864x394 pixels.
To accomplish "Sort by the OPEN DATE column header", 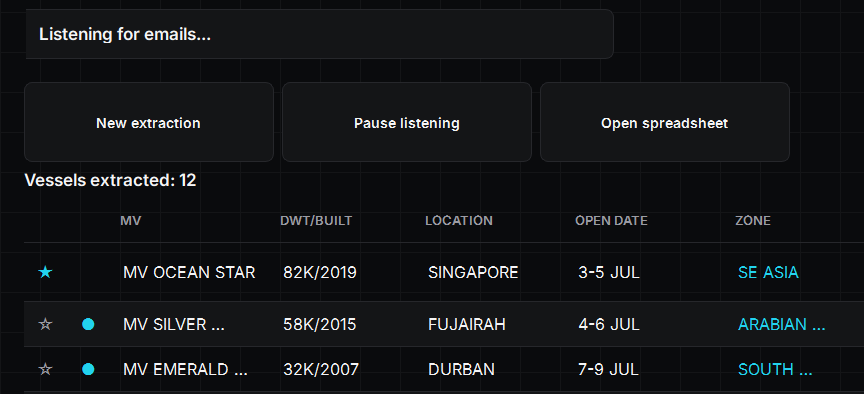I will pos(611,221).
